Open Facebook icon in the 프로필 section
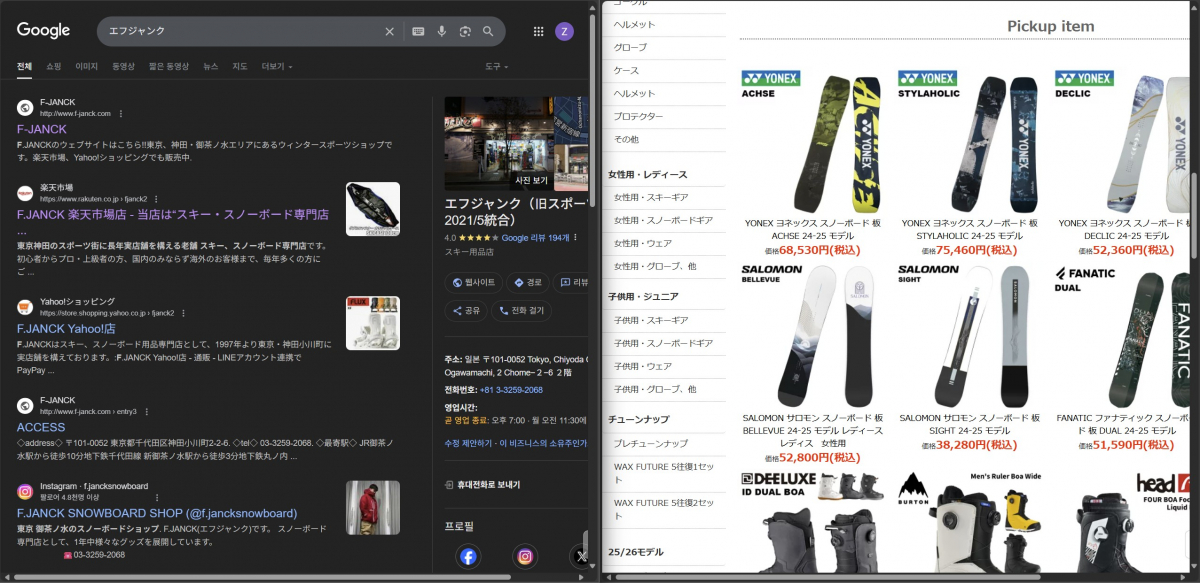1200x583 pixels. point(468,556)
